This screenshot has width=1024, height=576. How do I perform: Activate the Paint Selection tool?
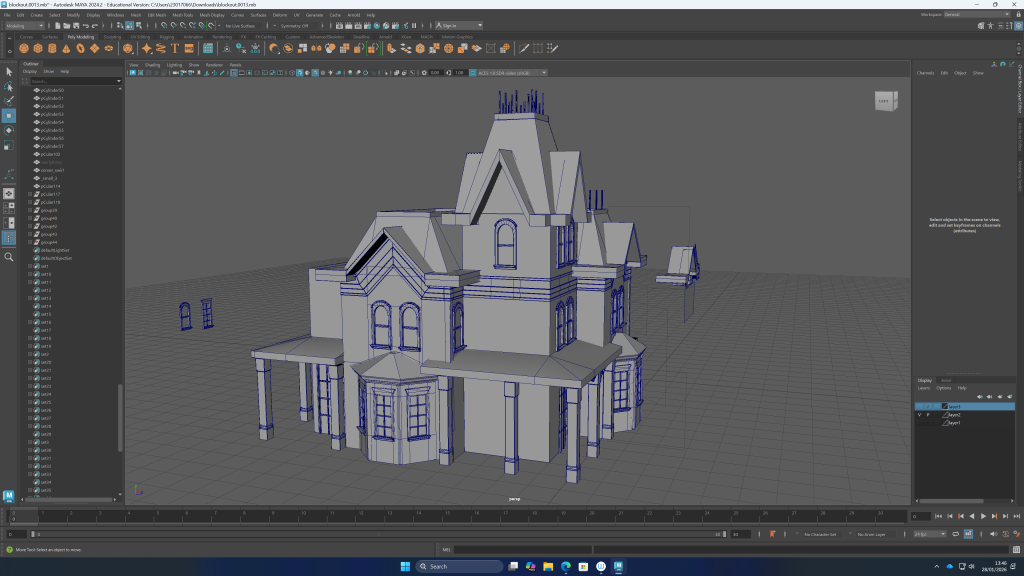(9, 100)
